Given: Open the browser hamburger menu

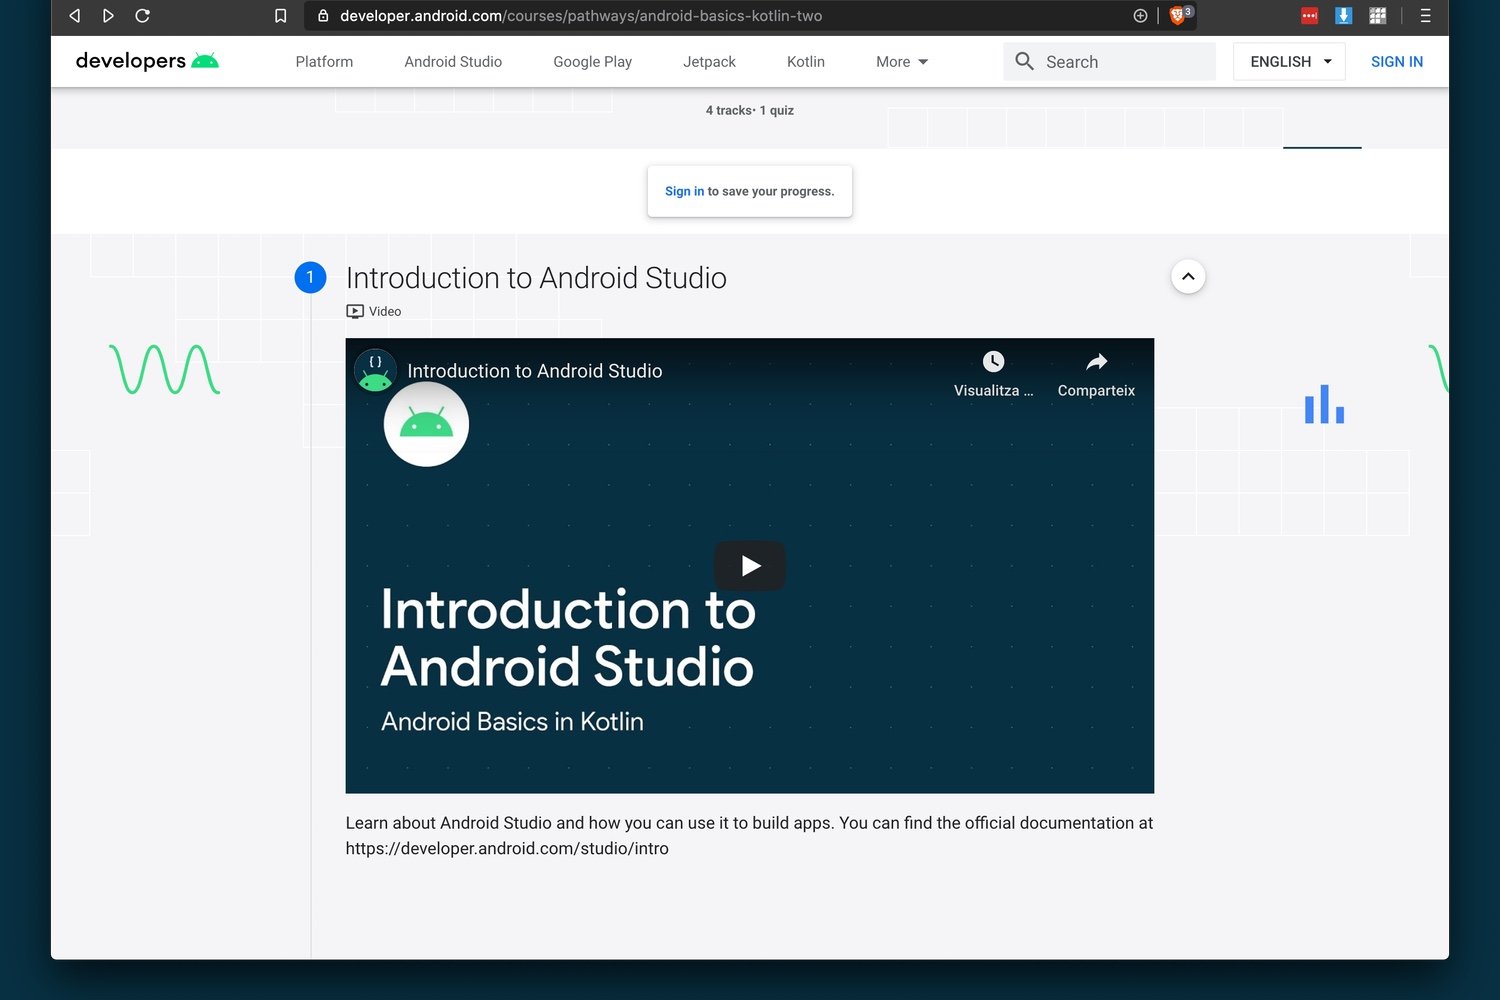Looking at the screenshot, I should click(1425, 16).
